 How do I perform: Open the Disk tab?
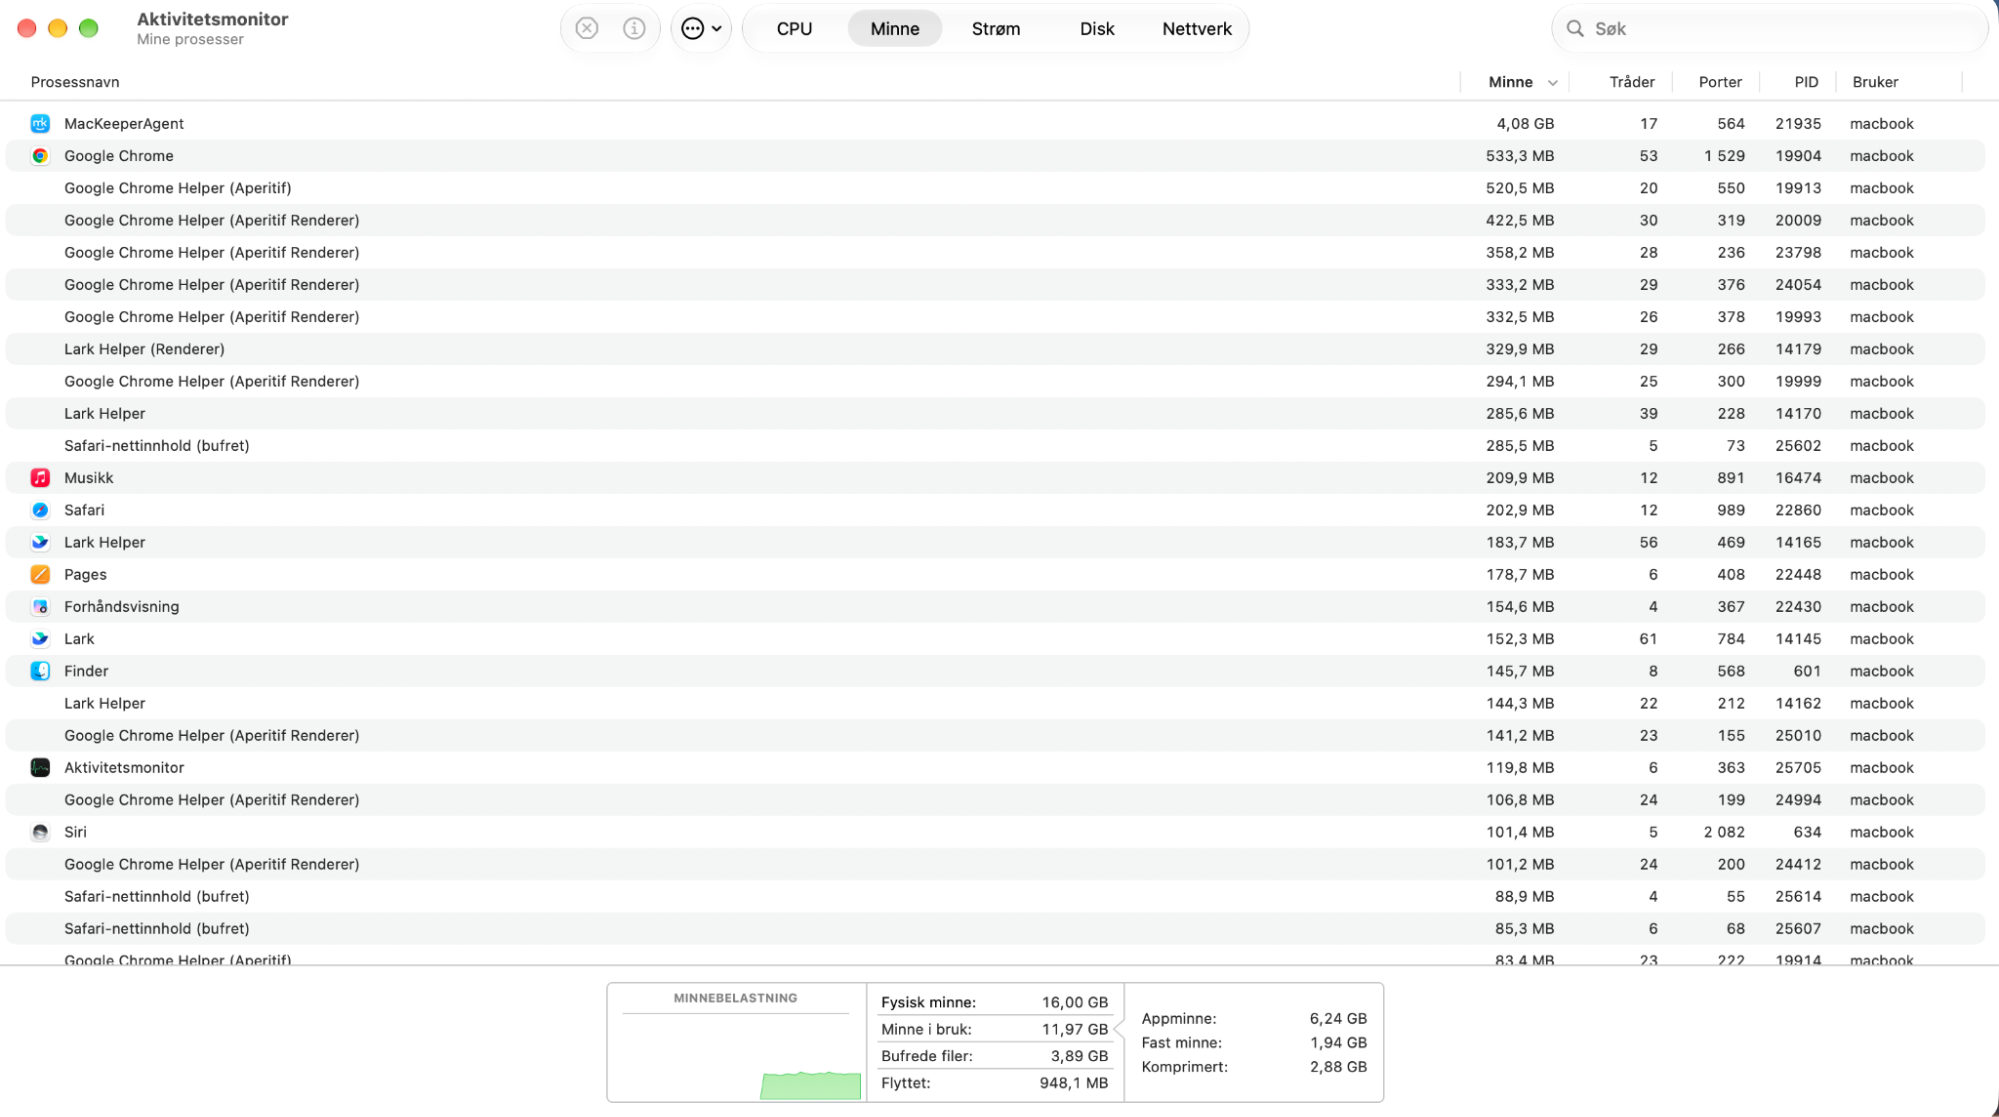pos(1096,28)
